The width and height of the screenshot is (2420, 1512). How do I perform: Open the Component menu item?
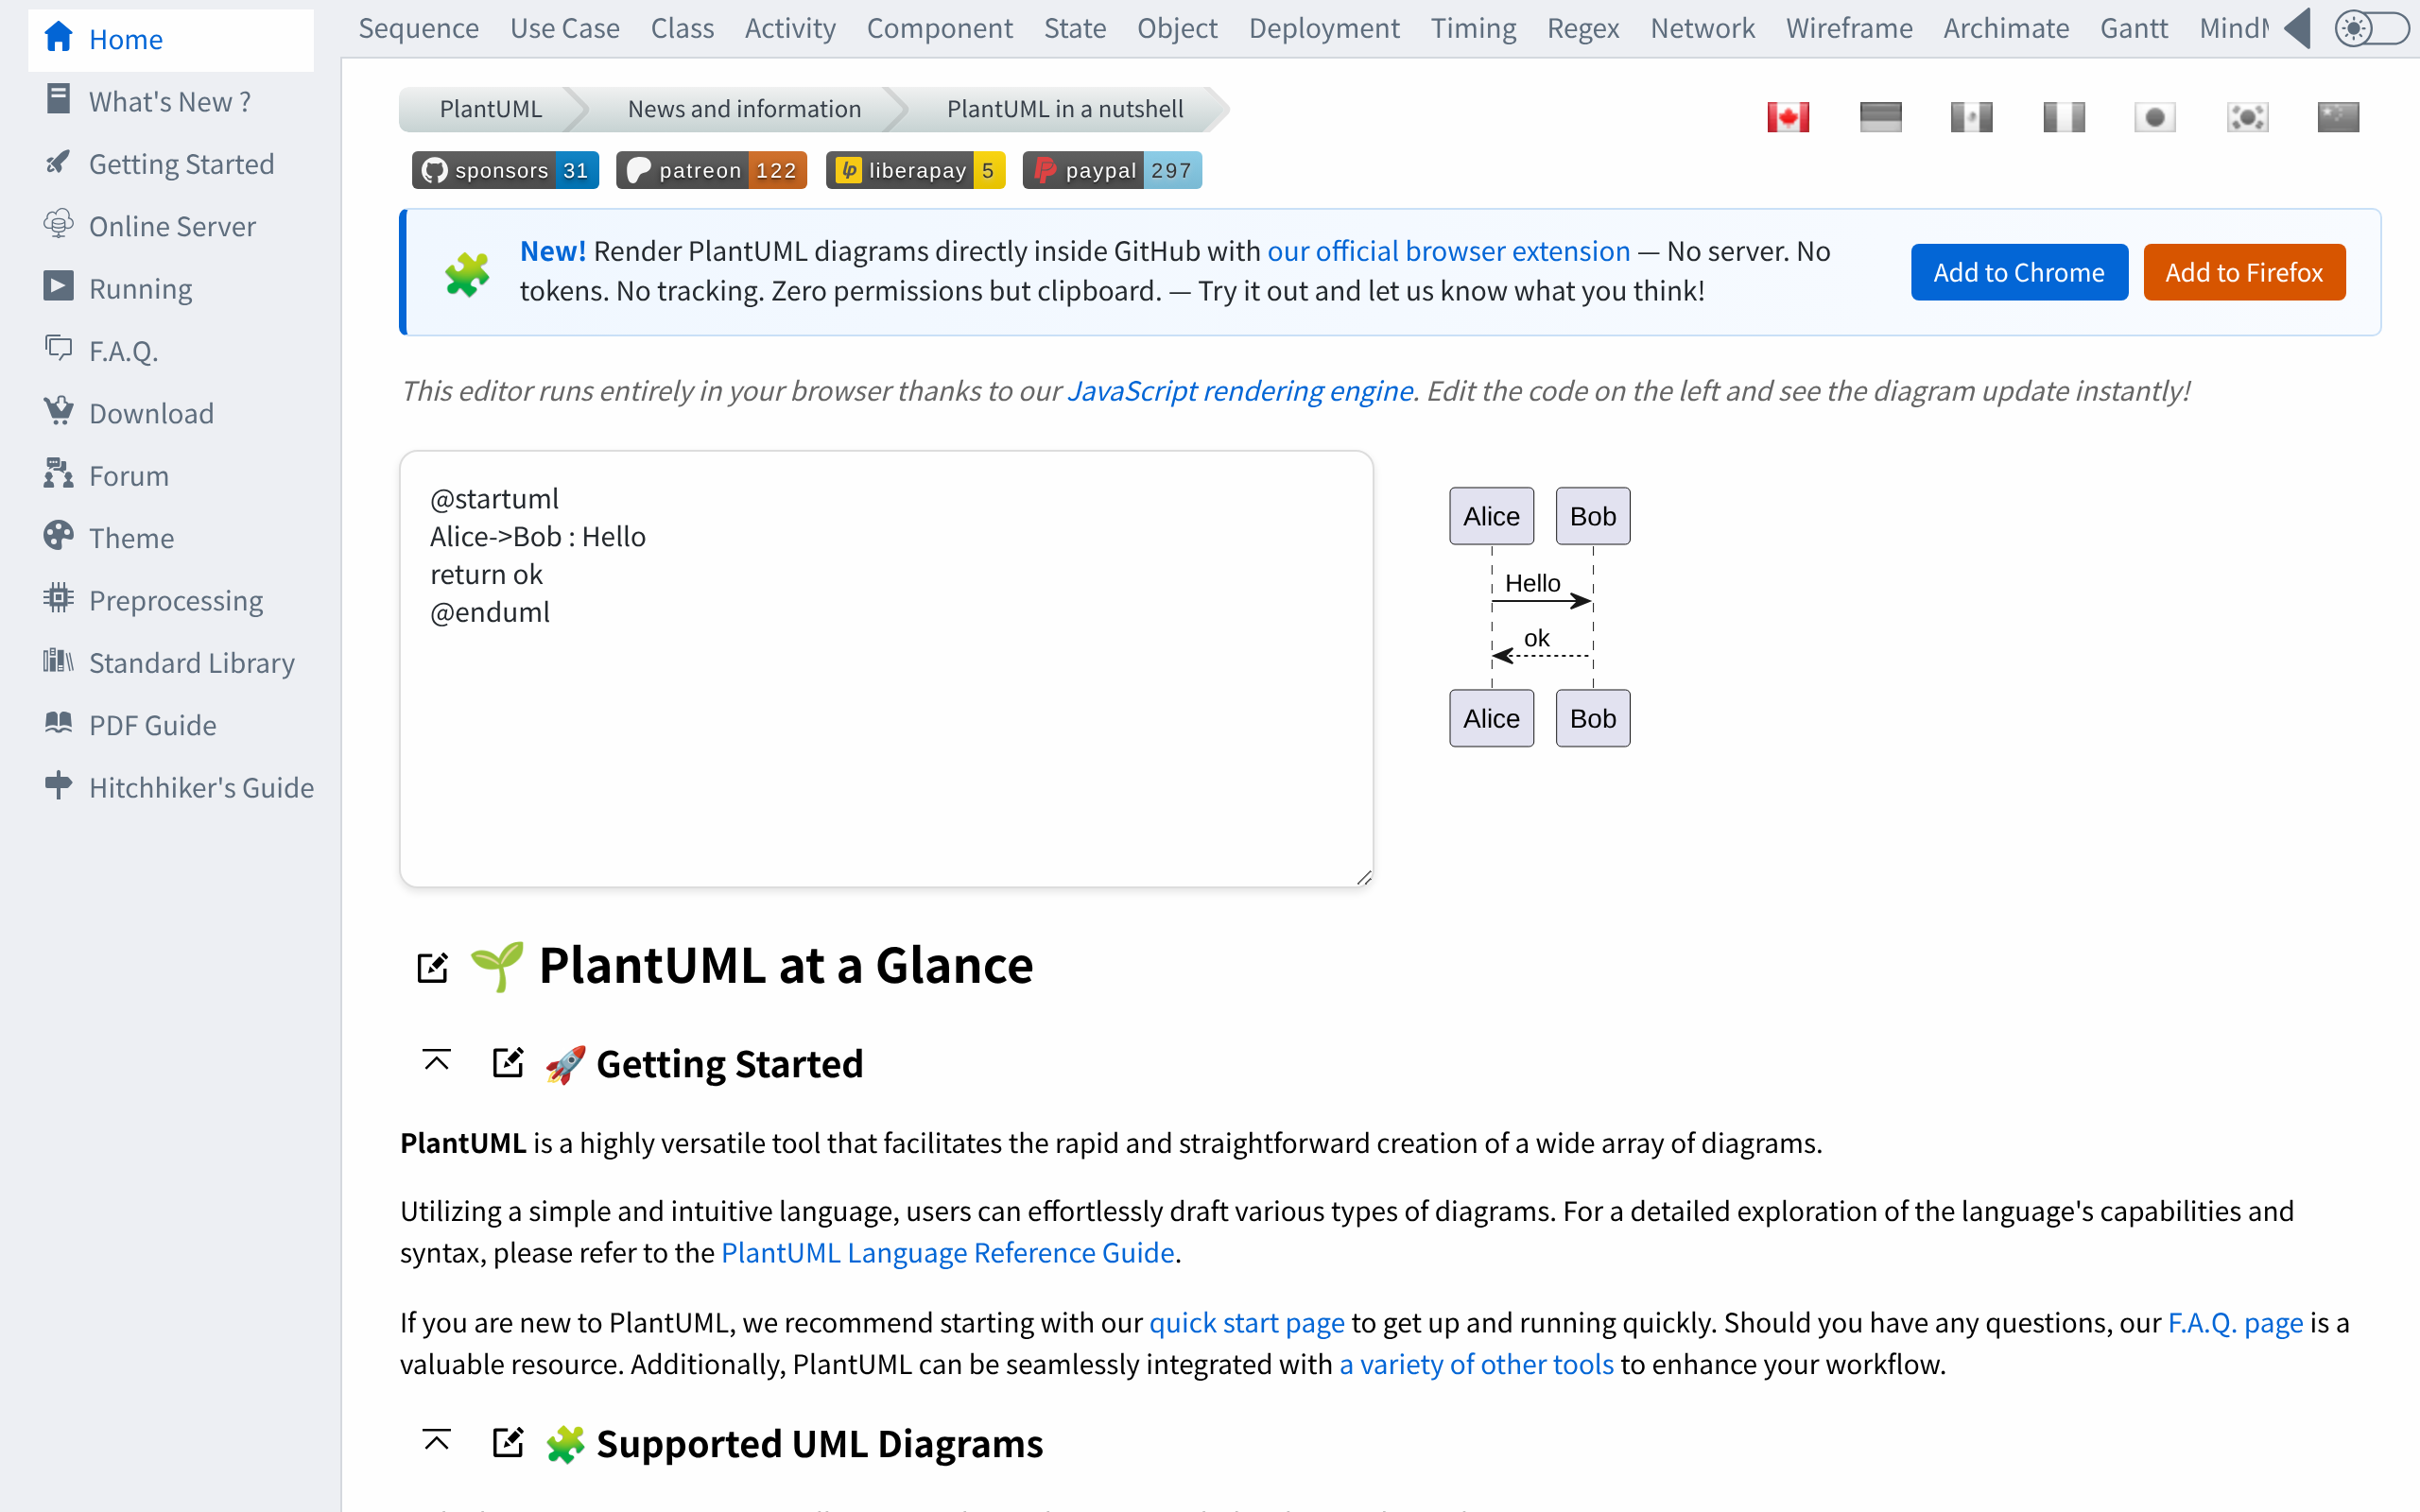939,28
